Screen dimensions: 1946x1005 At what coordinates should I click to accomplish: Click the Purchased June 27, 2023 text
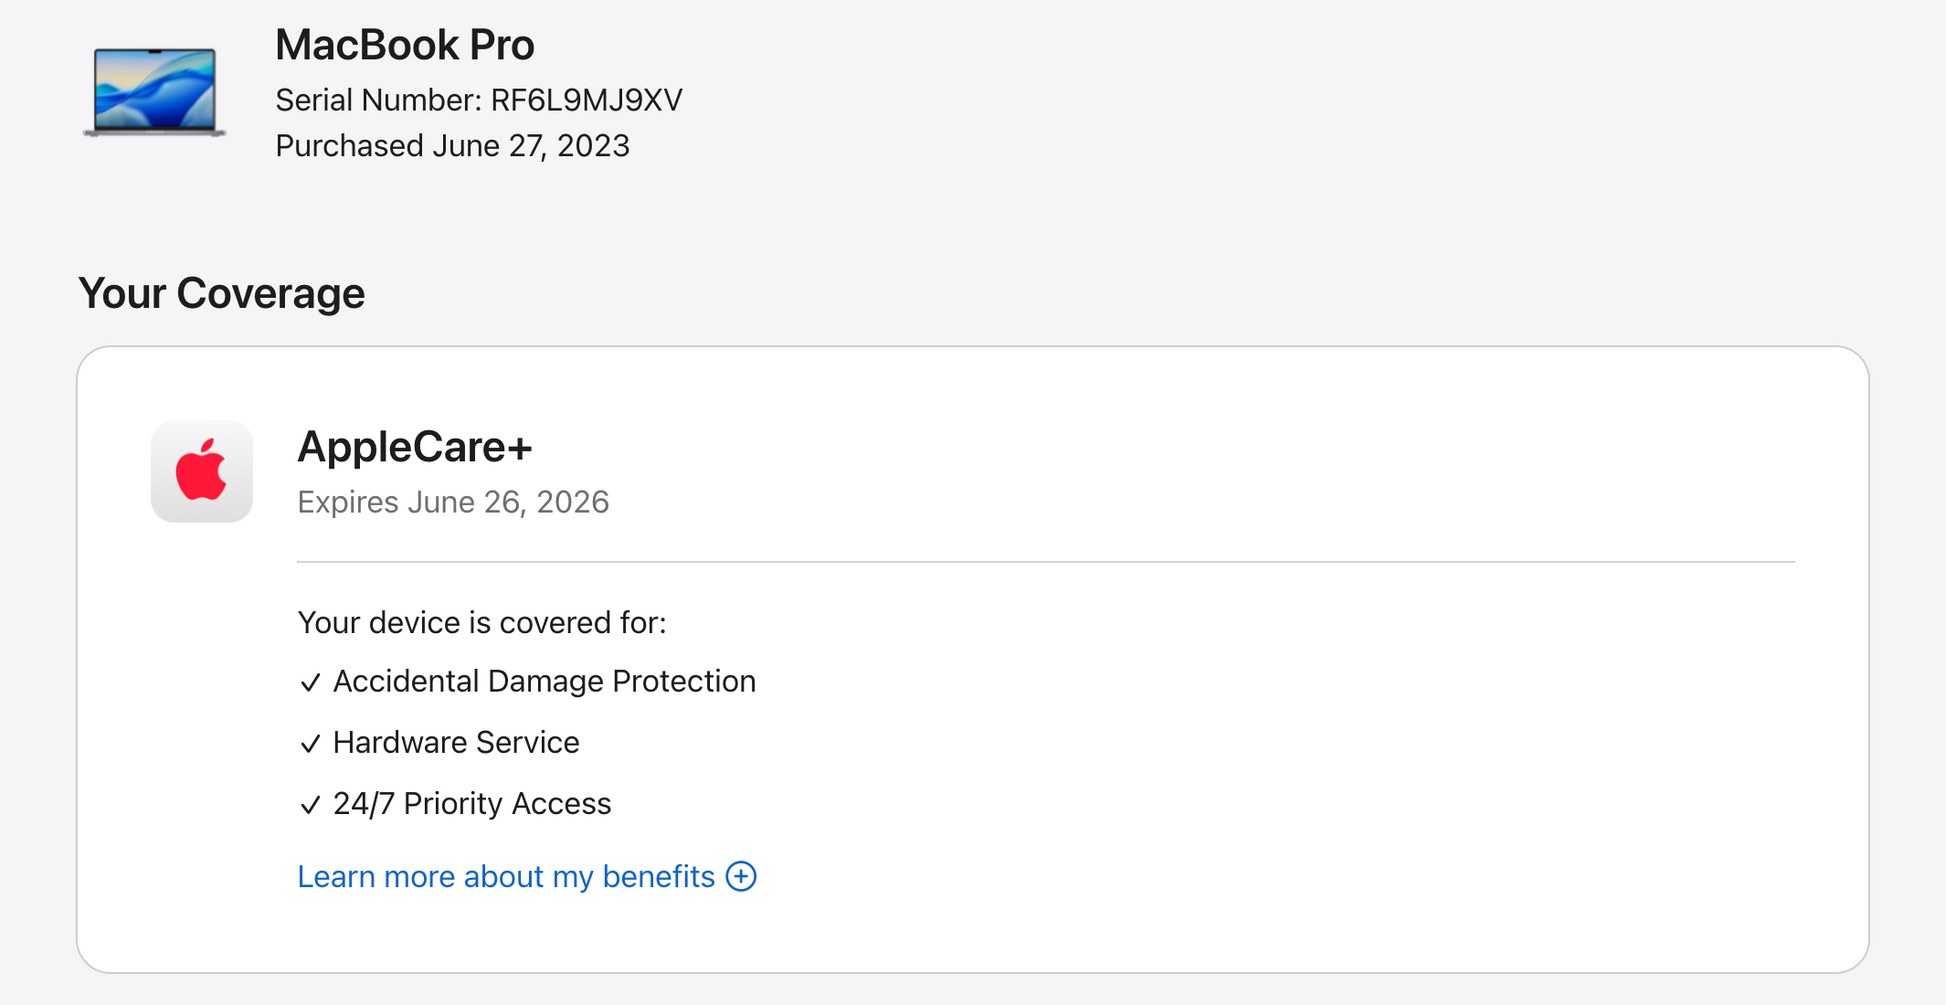(452, 146)
